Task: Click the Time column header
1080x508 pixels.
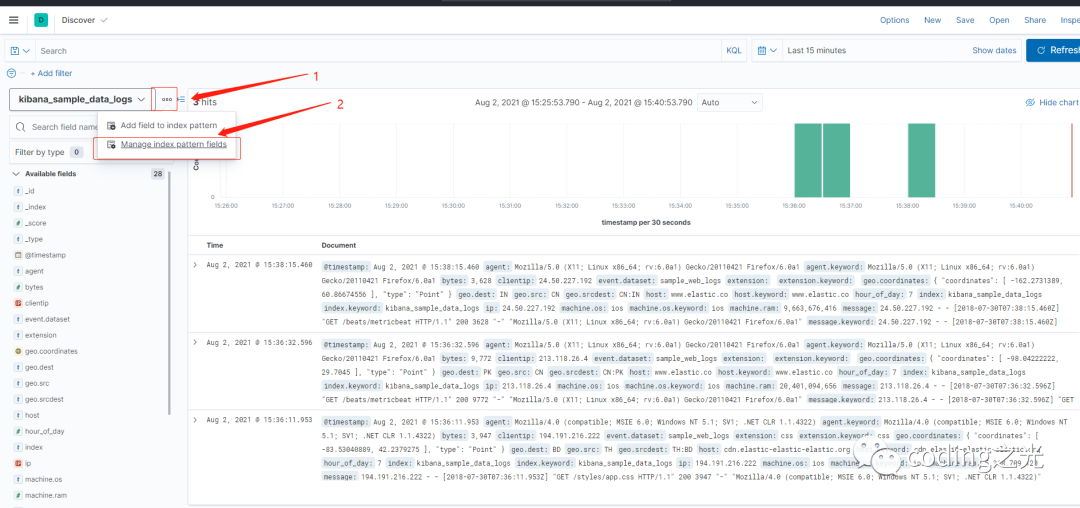Action: click(215, 245)
